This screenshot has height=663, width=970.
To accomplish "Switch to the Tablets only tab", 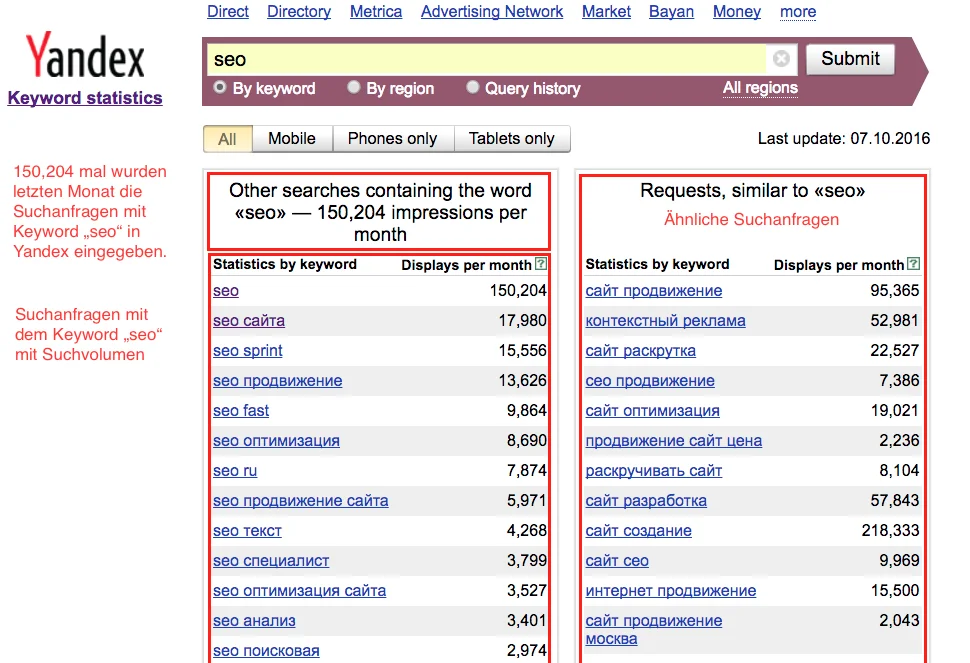I will click(512, 138).
